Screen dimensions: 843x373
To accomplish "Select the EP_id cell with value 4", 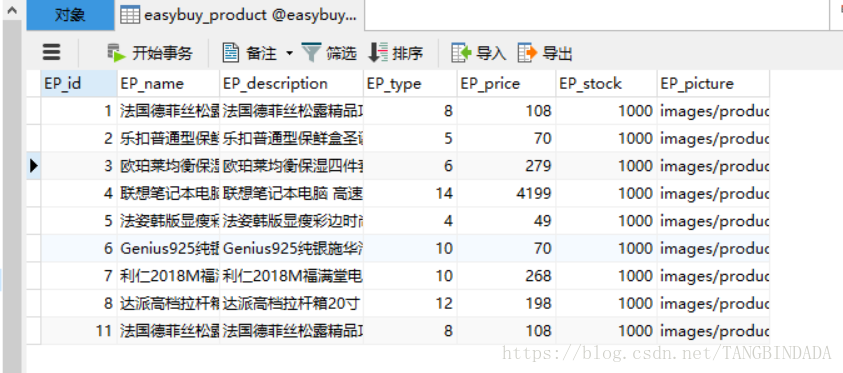I will point(79,193).
